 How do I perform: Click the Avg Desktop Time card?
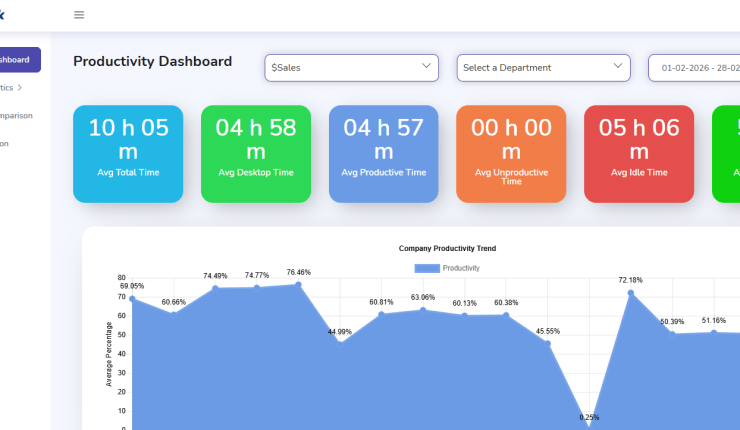pos(256,154)
